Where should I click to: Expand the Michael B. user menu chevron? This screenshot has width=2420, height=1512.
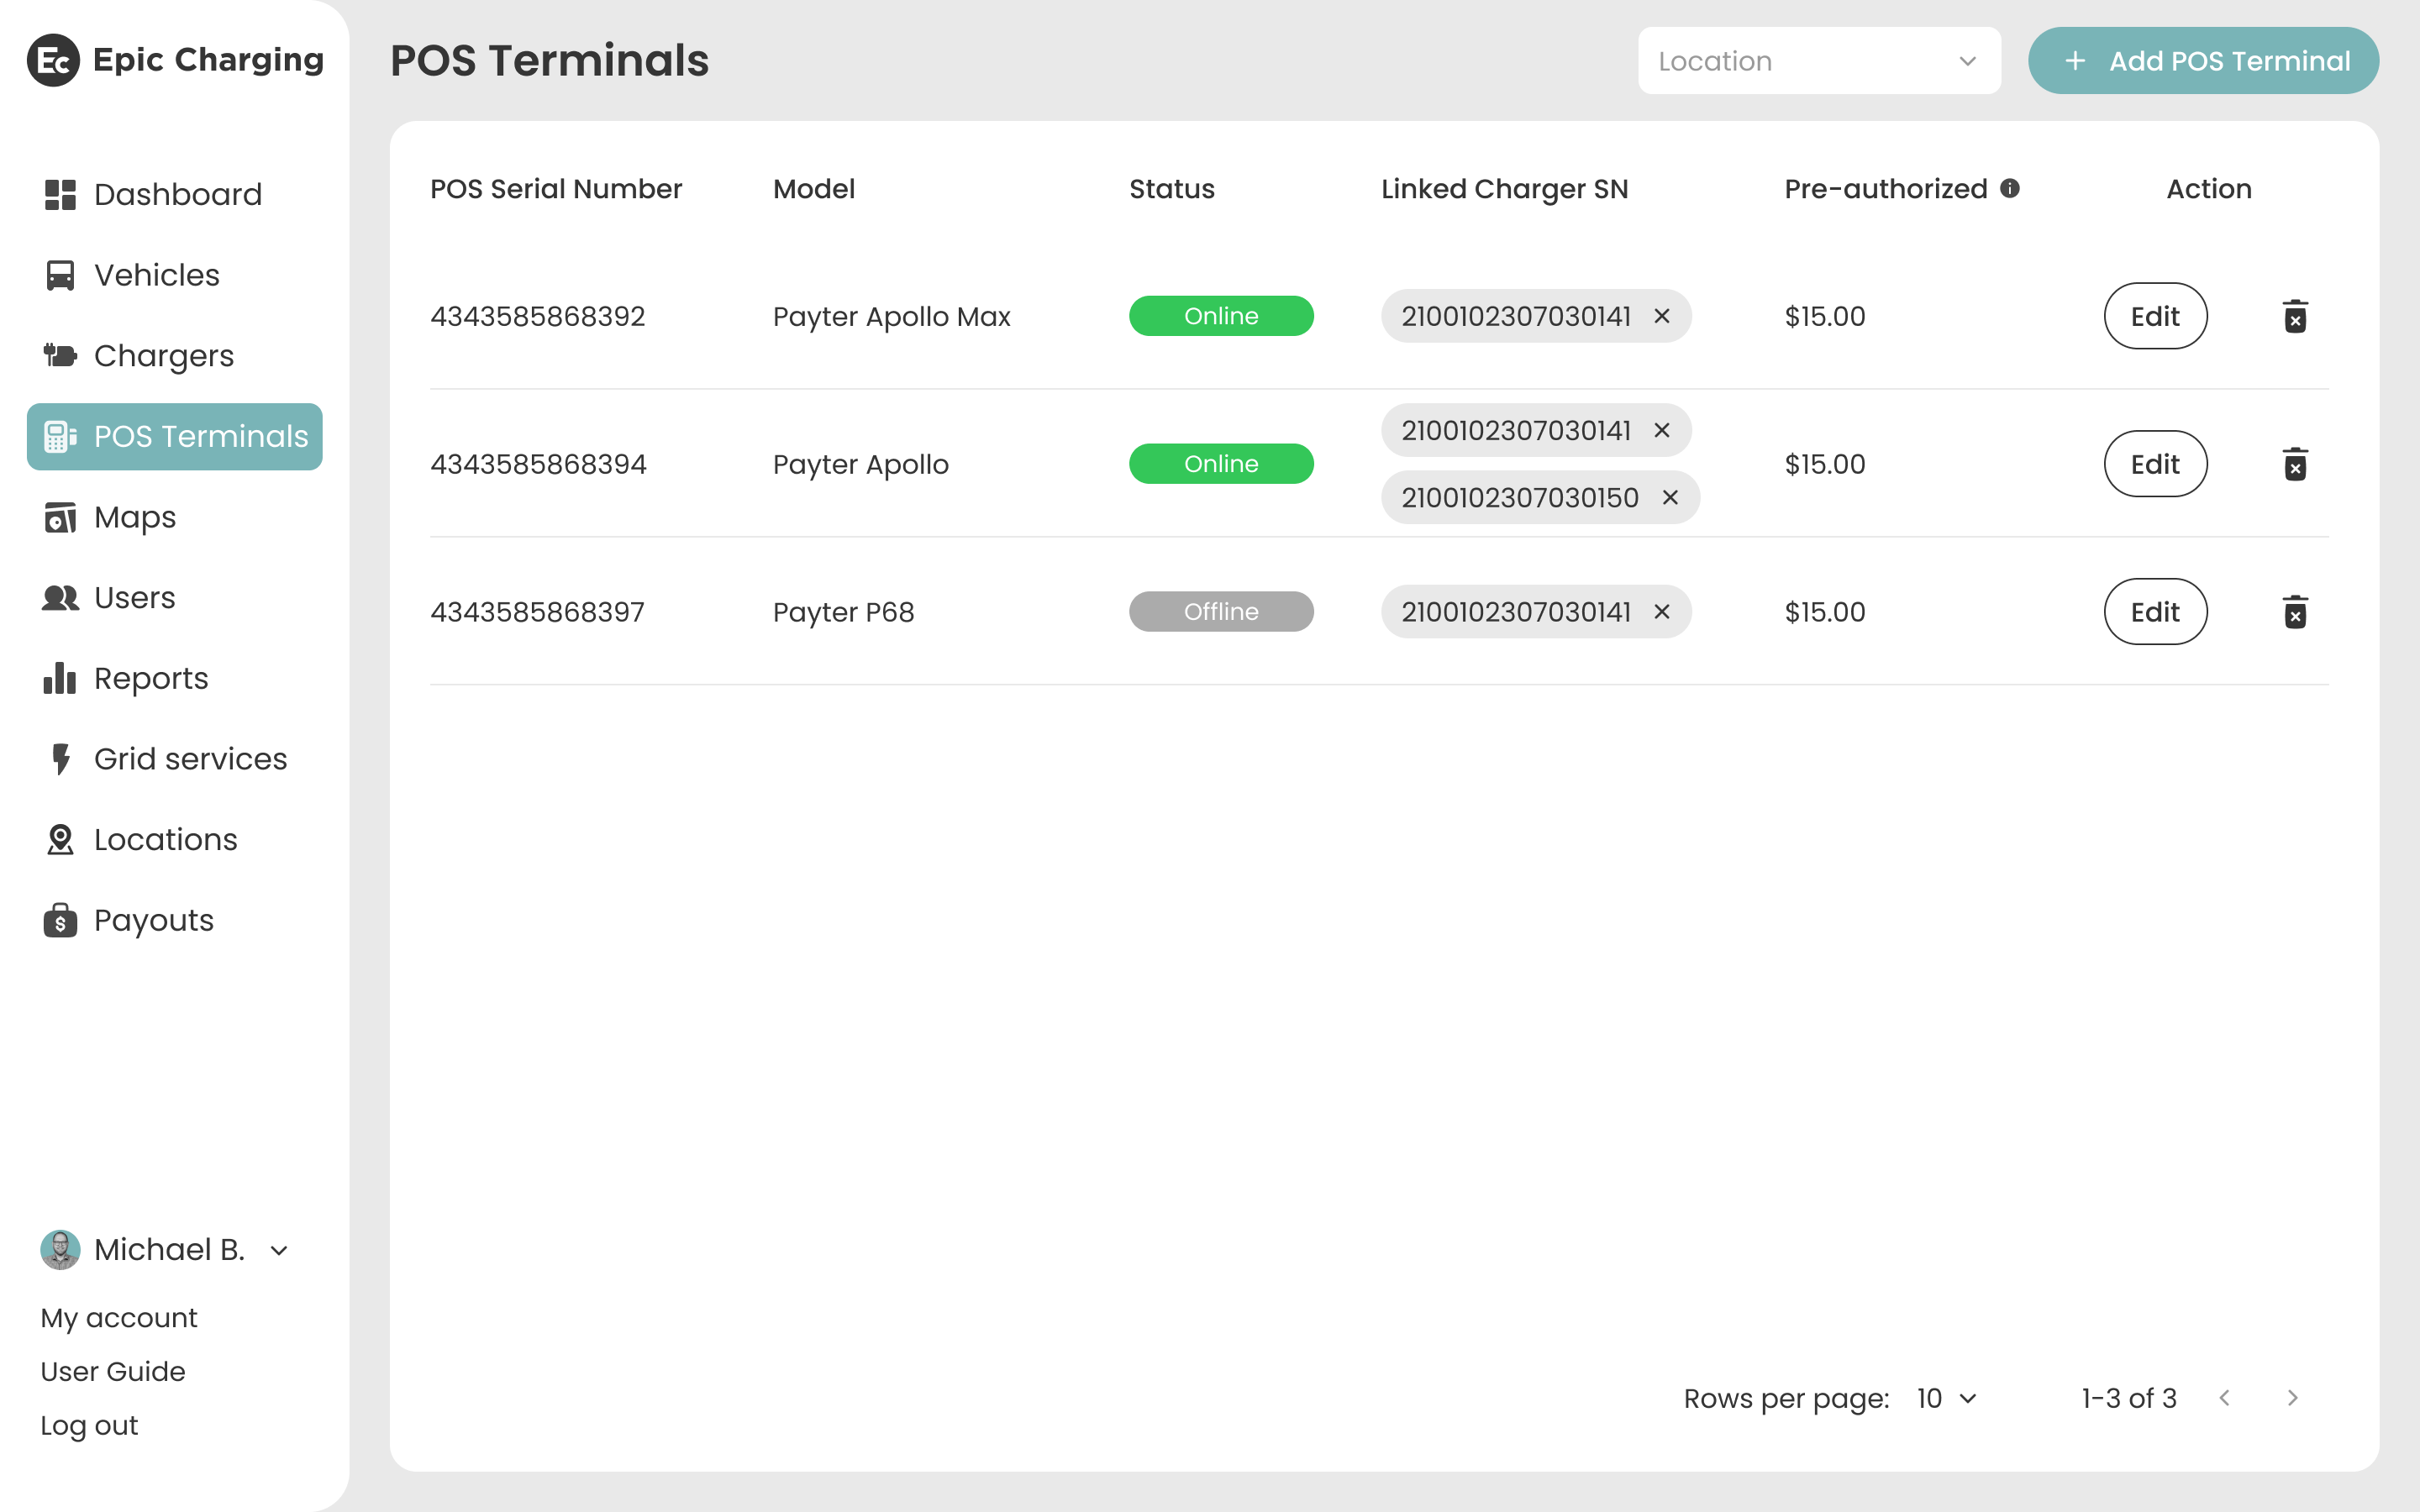pos(279,1251)
